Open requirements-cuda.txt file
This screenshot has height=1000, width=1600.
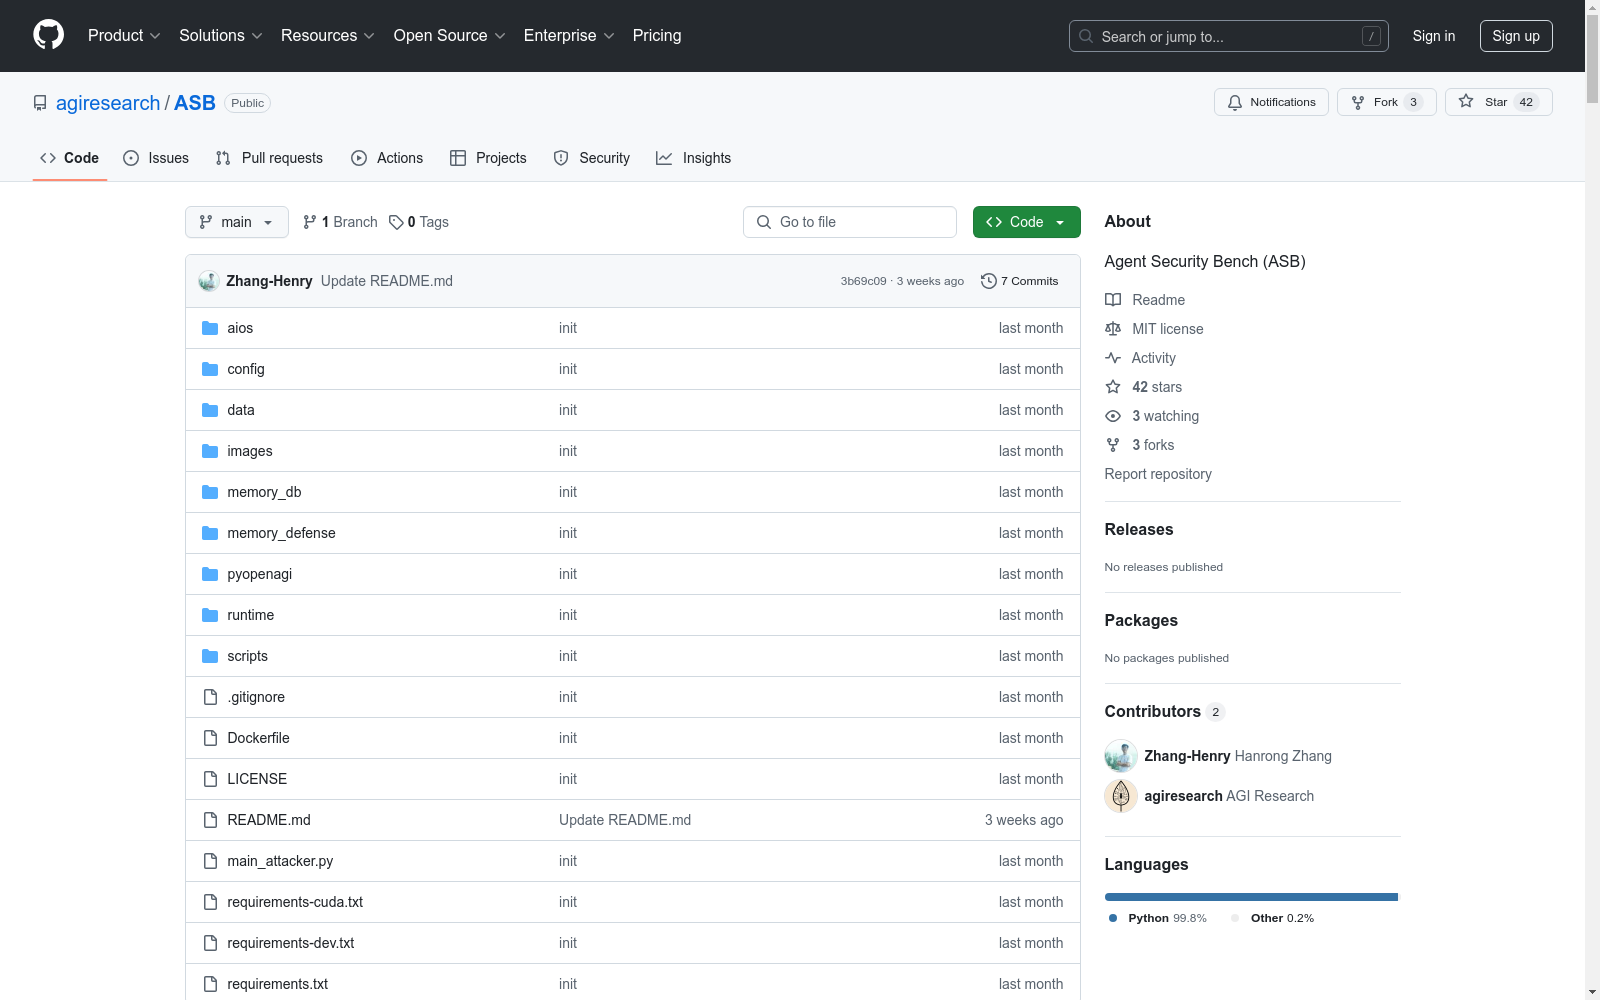(295, 902)
